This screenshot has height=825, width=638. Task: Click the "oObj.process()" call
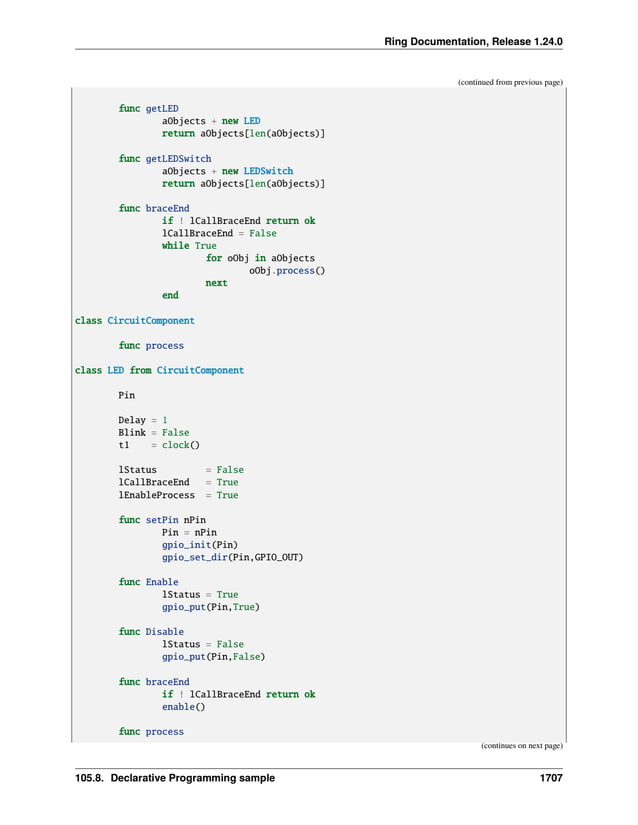[287, 270]
